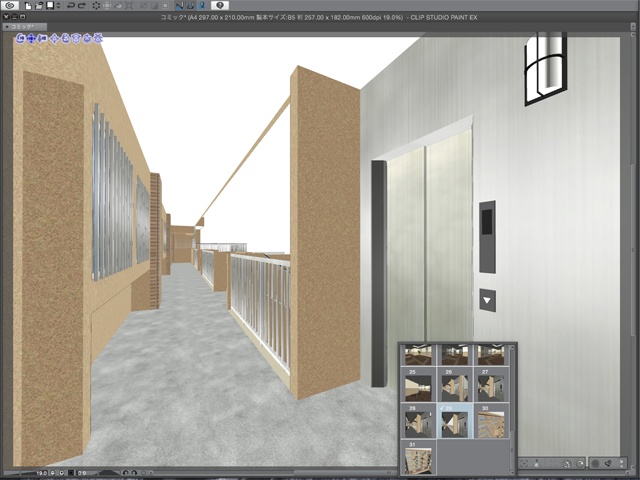Open the help support icon
This screenshot has width=640, height=480.
[220, 5]
